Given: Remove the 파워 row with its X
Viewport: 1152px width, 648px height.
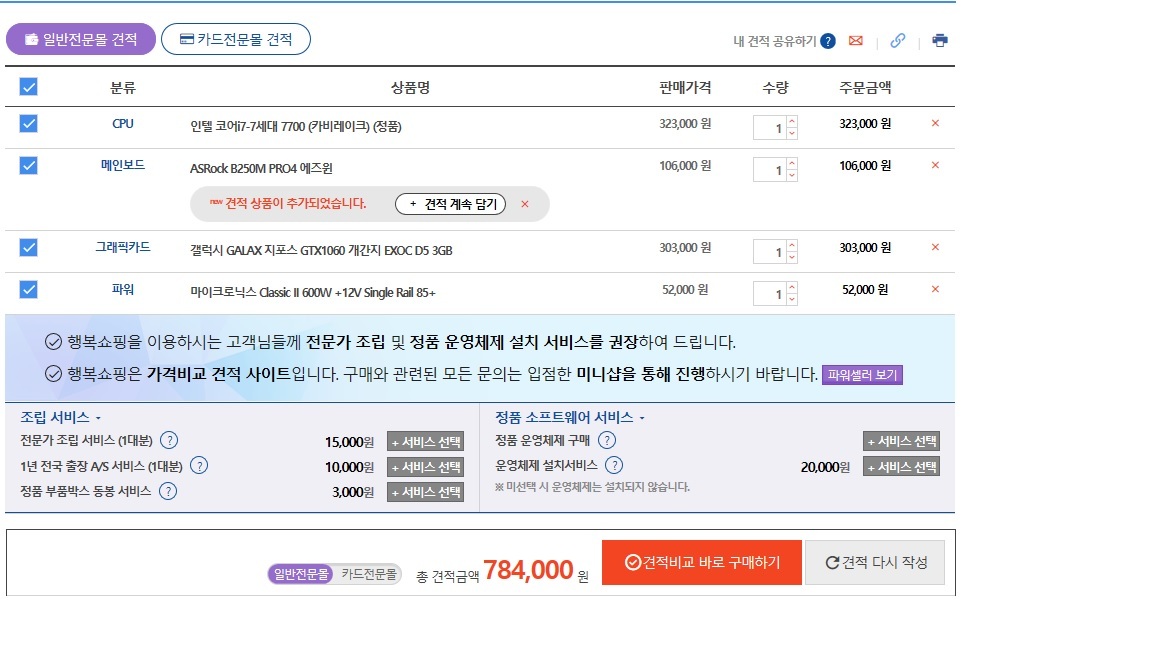Looking at the screenshot, I should point(935,289).
